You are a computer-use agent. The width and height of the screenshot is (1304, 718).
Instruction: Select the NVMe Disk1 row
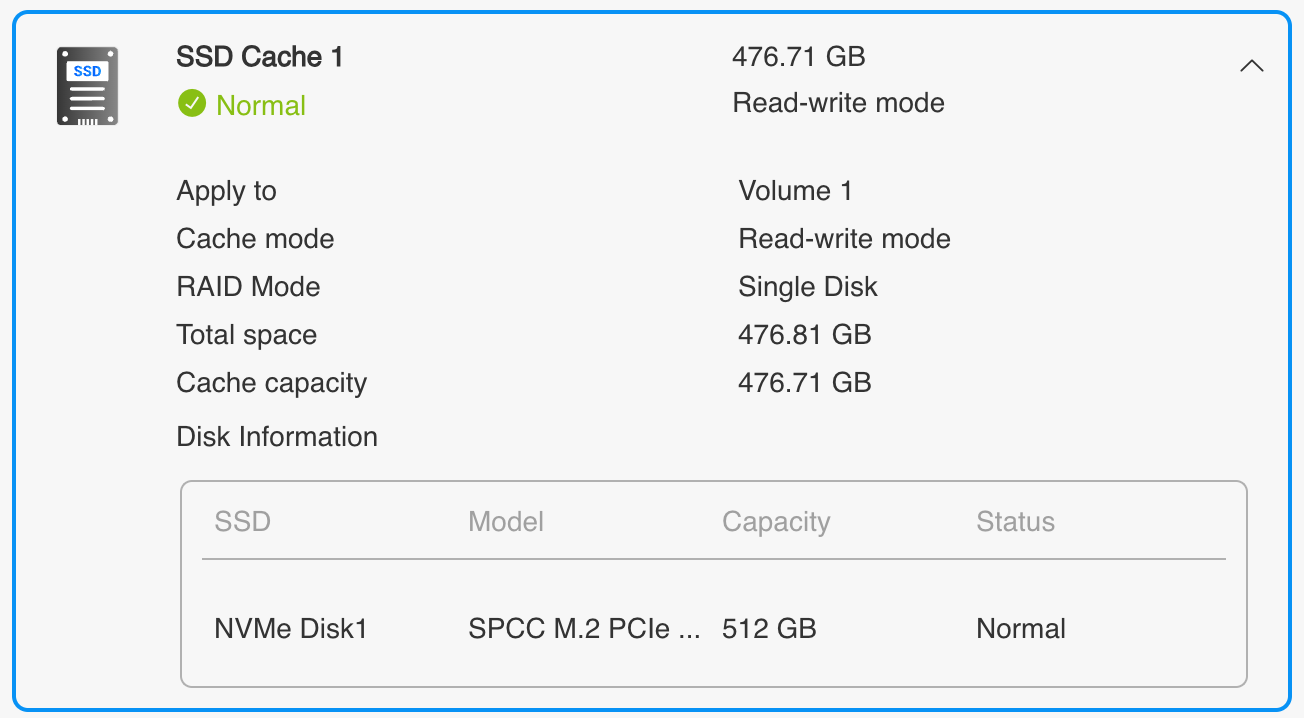click(x=291, y=629)
